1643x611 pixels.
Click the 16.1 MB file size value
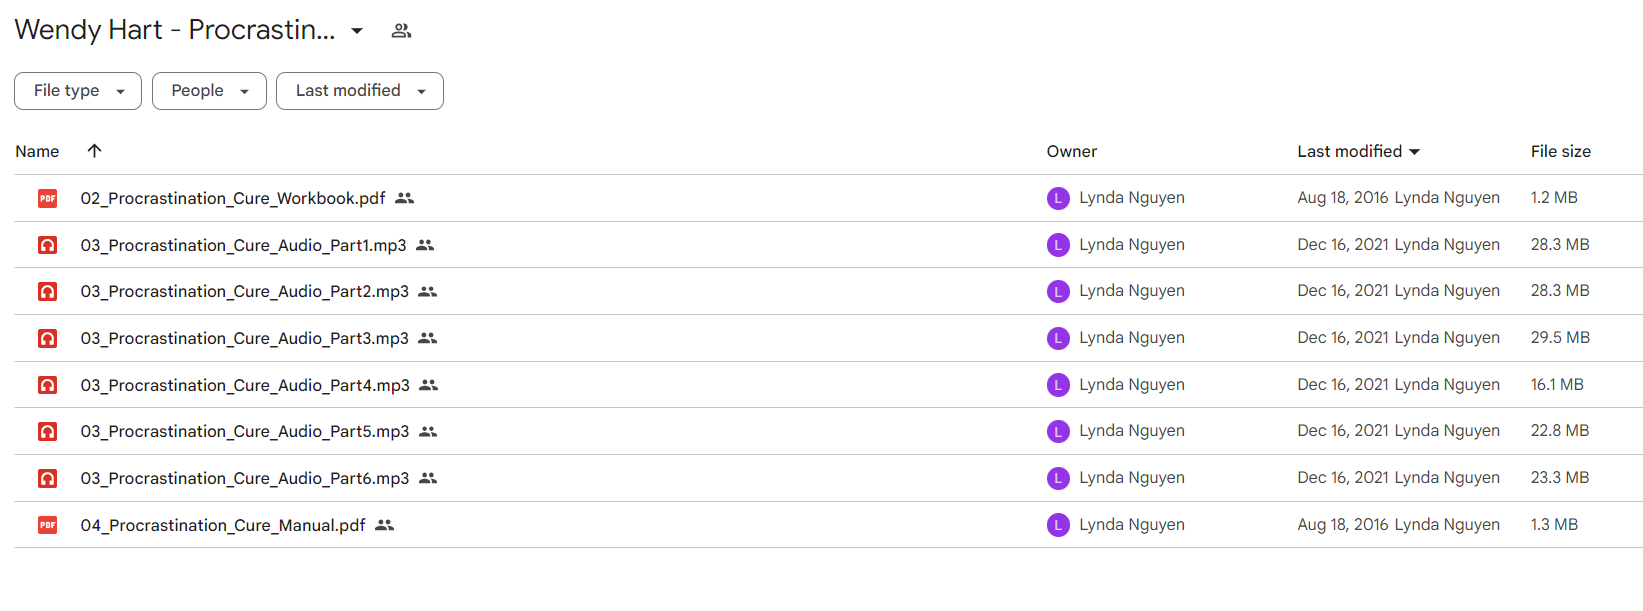click(x=1557, y=384)
